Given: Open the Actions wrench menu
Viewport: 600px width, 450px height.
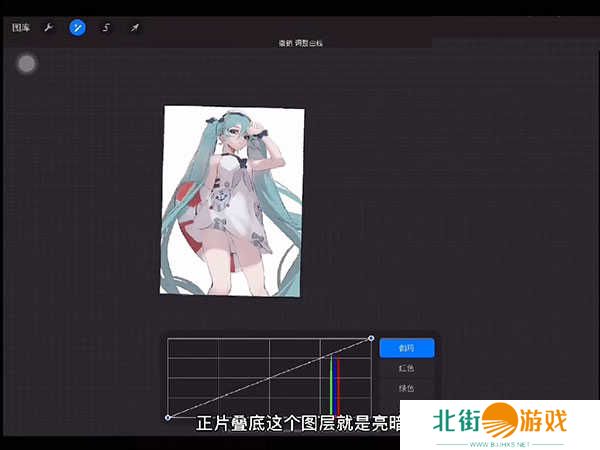Looking at the screenshot, I should coord(47,28).
